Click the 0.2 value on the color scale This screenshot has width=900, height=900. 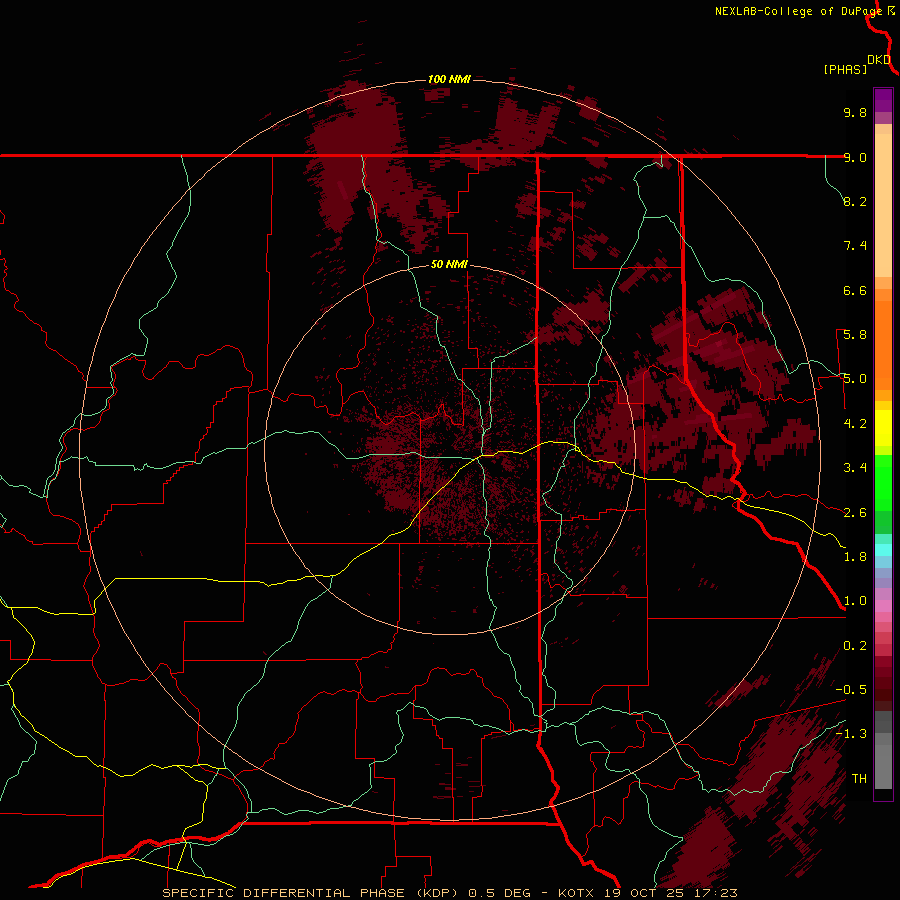click(855, 646)
